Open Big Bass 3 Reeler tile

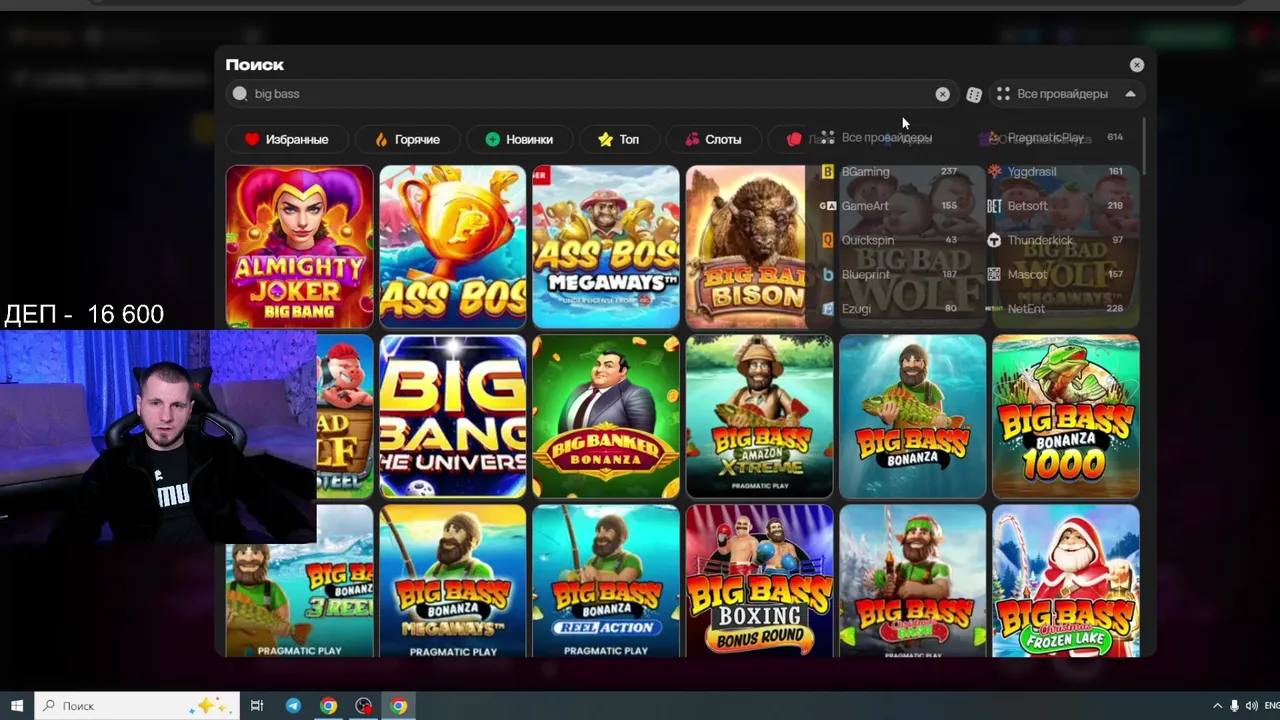299,581
